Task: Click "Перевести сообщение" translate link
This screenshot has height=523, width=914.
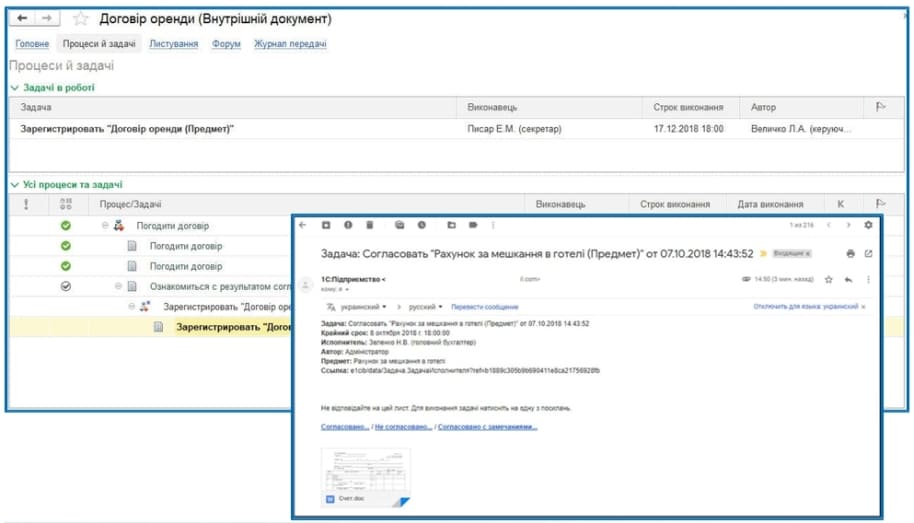Action: click(x=486, y=306)
